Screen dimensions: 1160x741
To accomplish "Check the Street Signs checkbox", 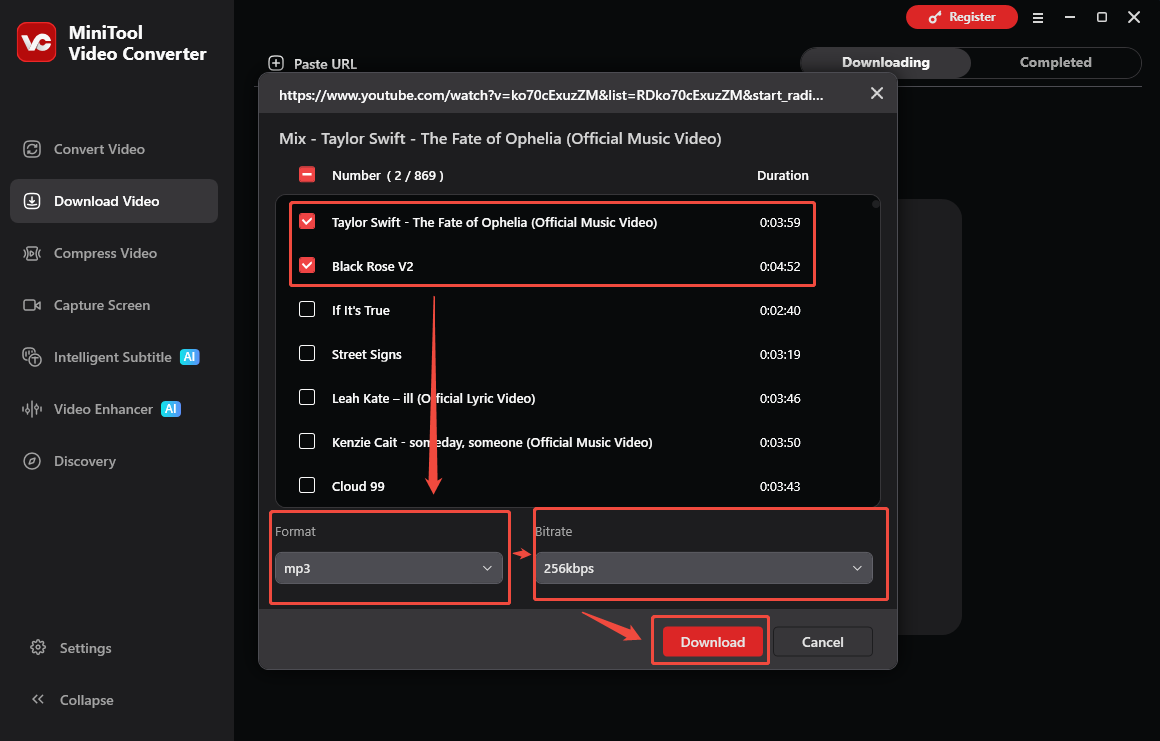I will tap(307, 353).
